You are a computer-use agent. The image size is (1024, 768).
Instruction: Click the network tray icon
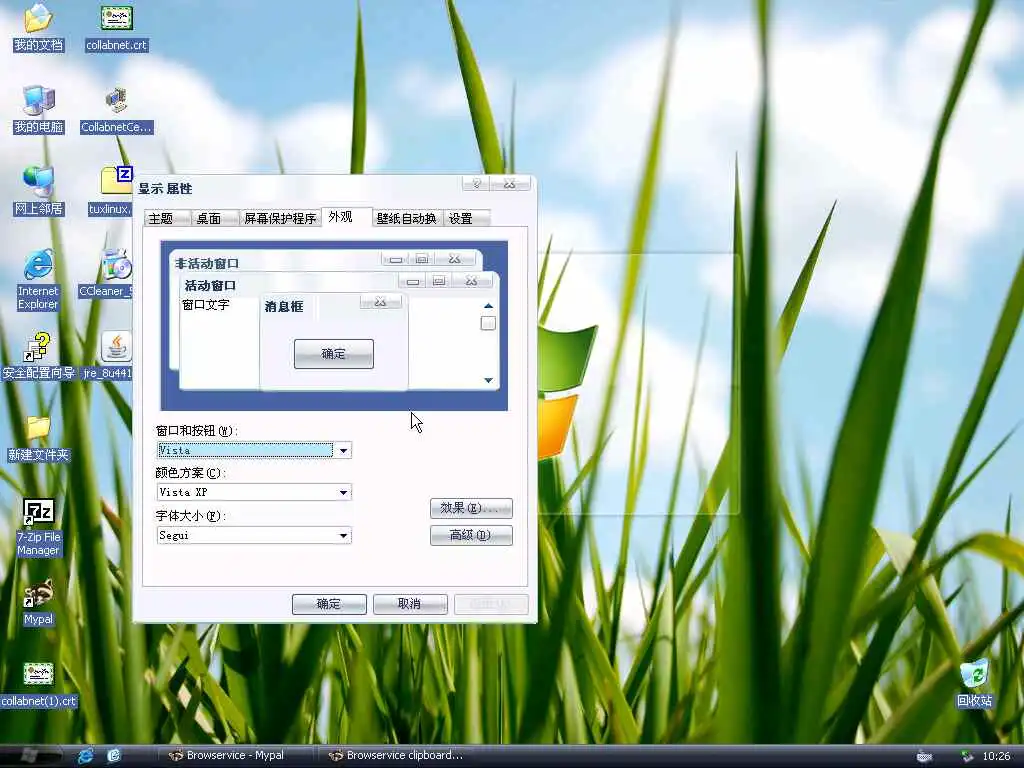pos(967,756)
